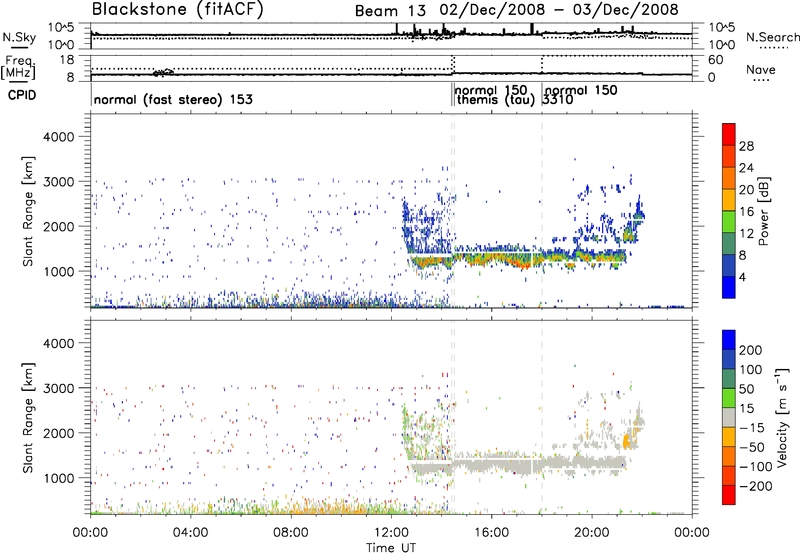Click 'Slant Range [km]' label of velocity panel
The width and height of the screenshot is (800, 554).
coord(28,417)
